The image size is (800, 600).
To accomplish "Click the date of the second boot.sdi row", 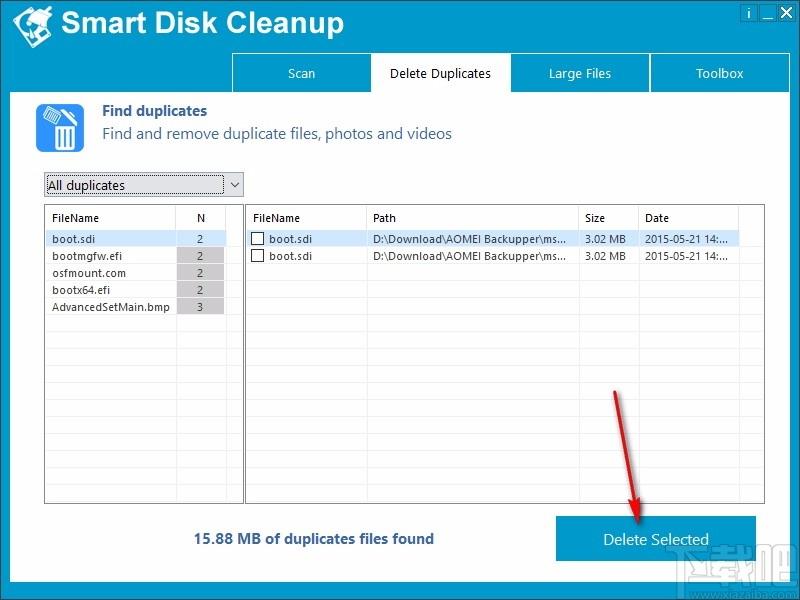I will pos(686,256).
